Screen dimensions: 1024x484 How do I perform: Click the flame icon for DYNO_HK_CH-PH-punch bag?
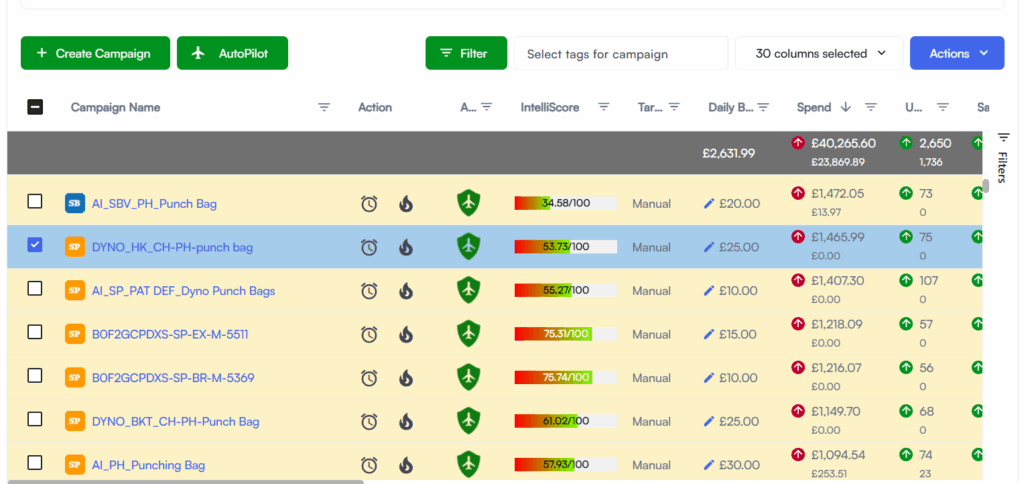point(405,247)
